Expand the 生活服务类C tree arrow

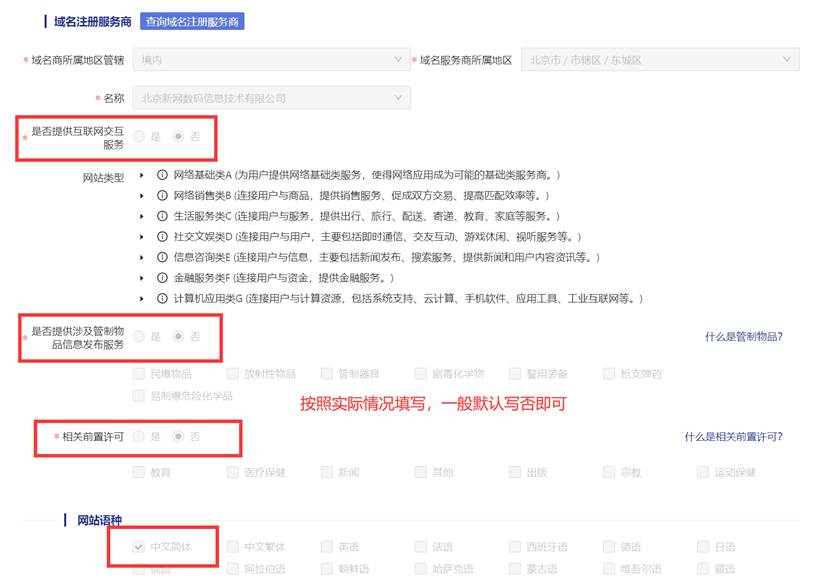coord(141,216)
